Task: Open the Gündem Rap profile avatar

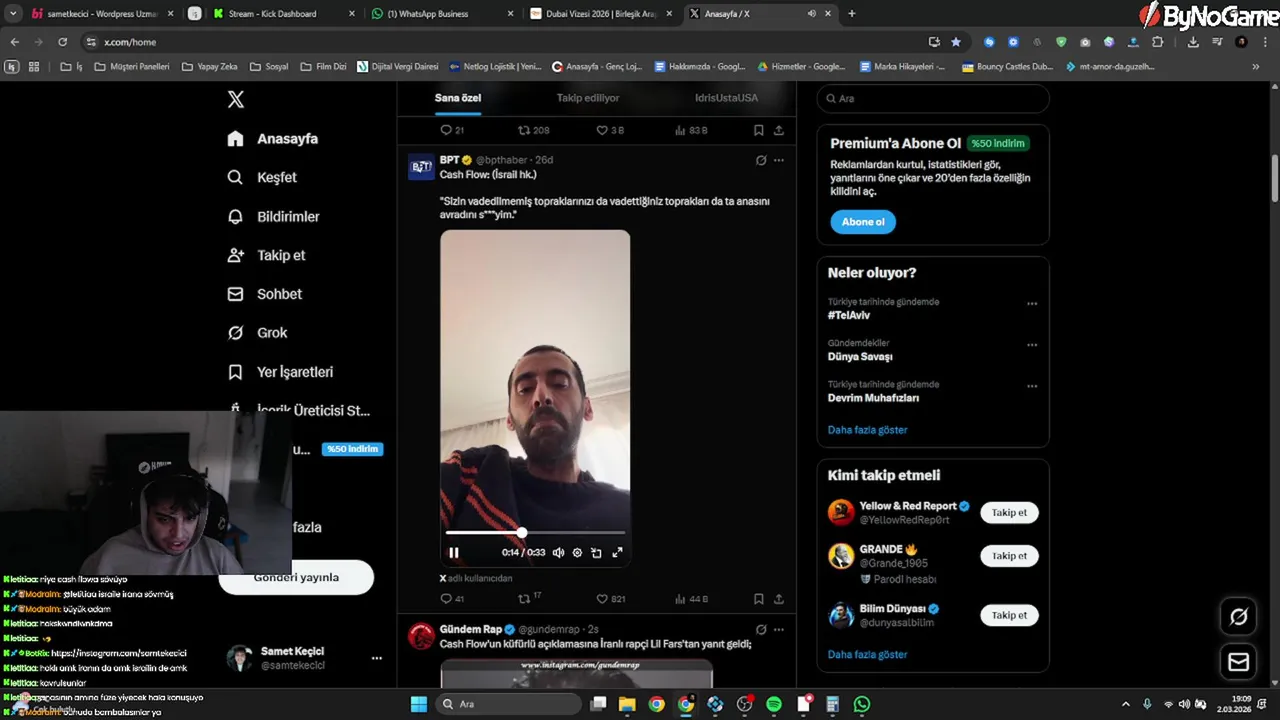Action: click(422, 636)
